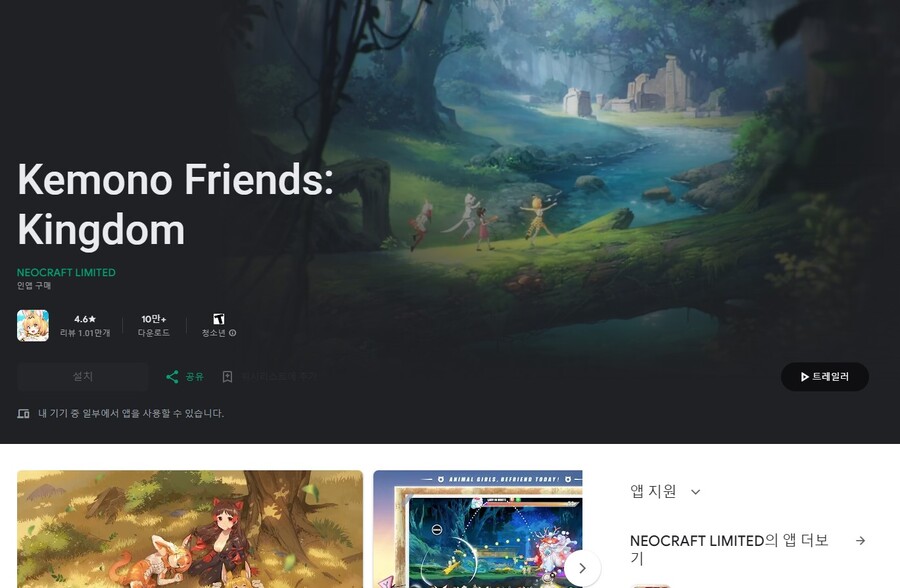The width and height of the screenshot is (900, 588).
Task: Click the play icon on 트레일러 button
Action: tap(805, 377)
